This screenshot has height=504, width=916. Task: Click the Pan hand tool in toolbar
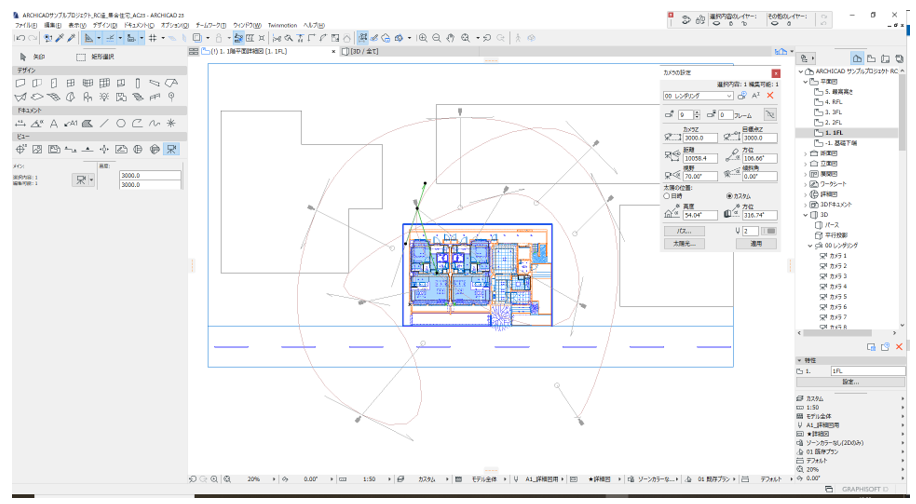[450, 38]
